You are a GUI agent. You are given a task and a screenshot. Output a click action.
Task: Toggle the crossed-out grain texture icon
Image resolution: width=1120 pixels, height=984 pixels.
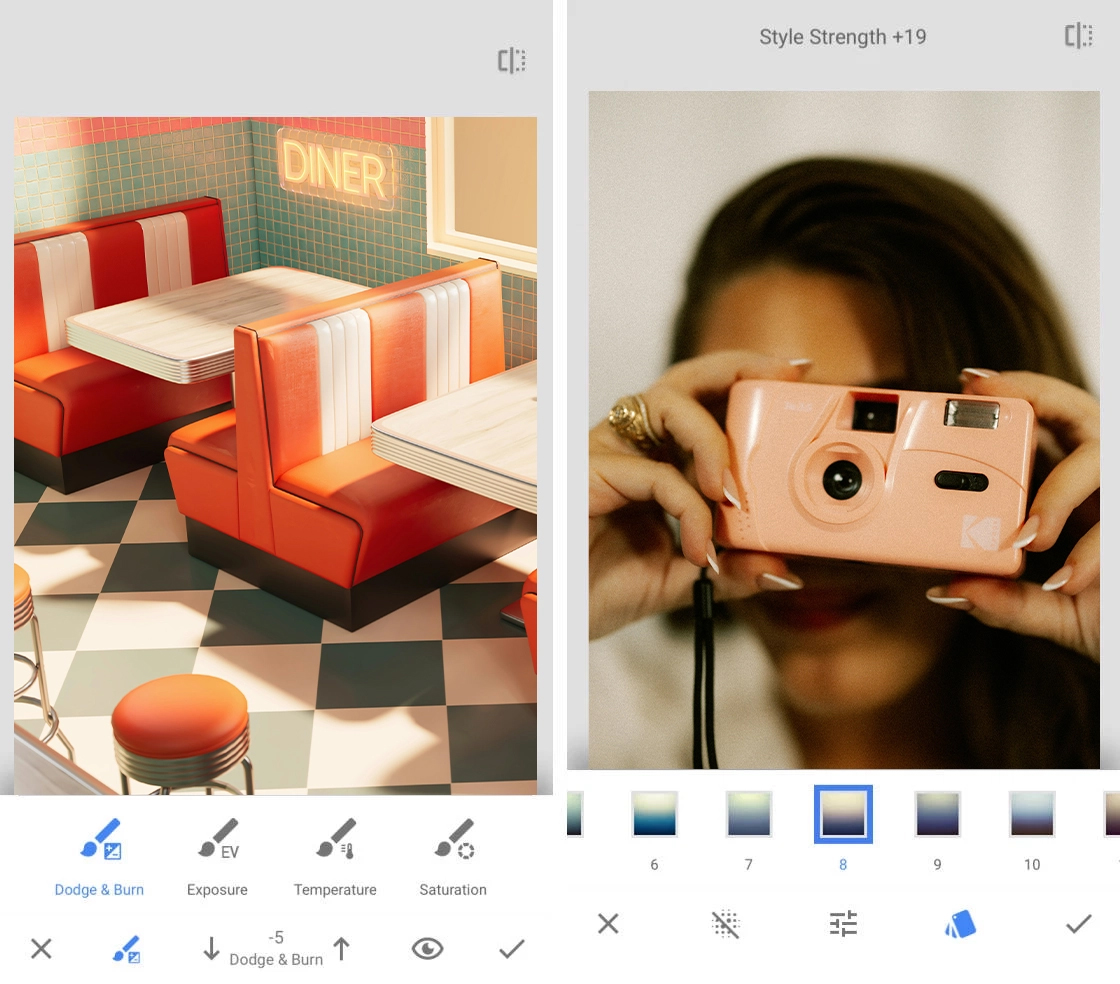(x=725, y=925)
